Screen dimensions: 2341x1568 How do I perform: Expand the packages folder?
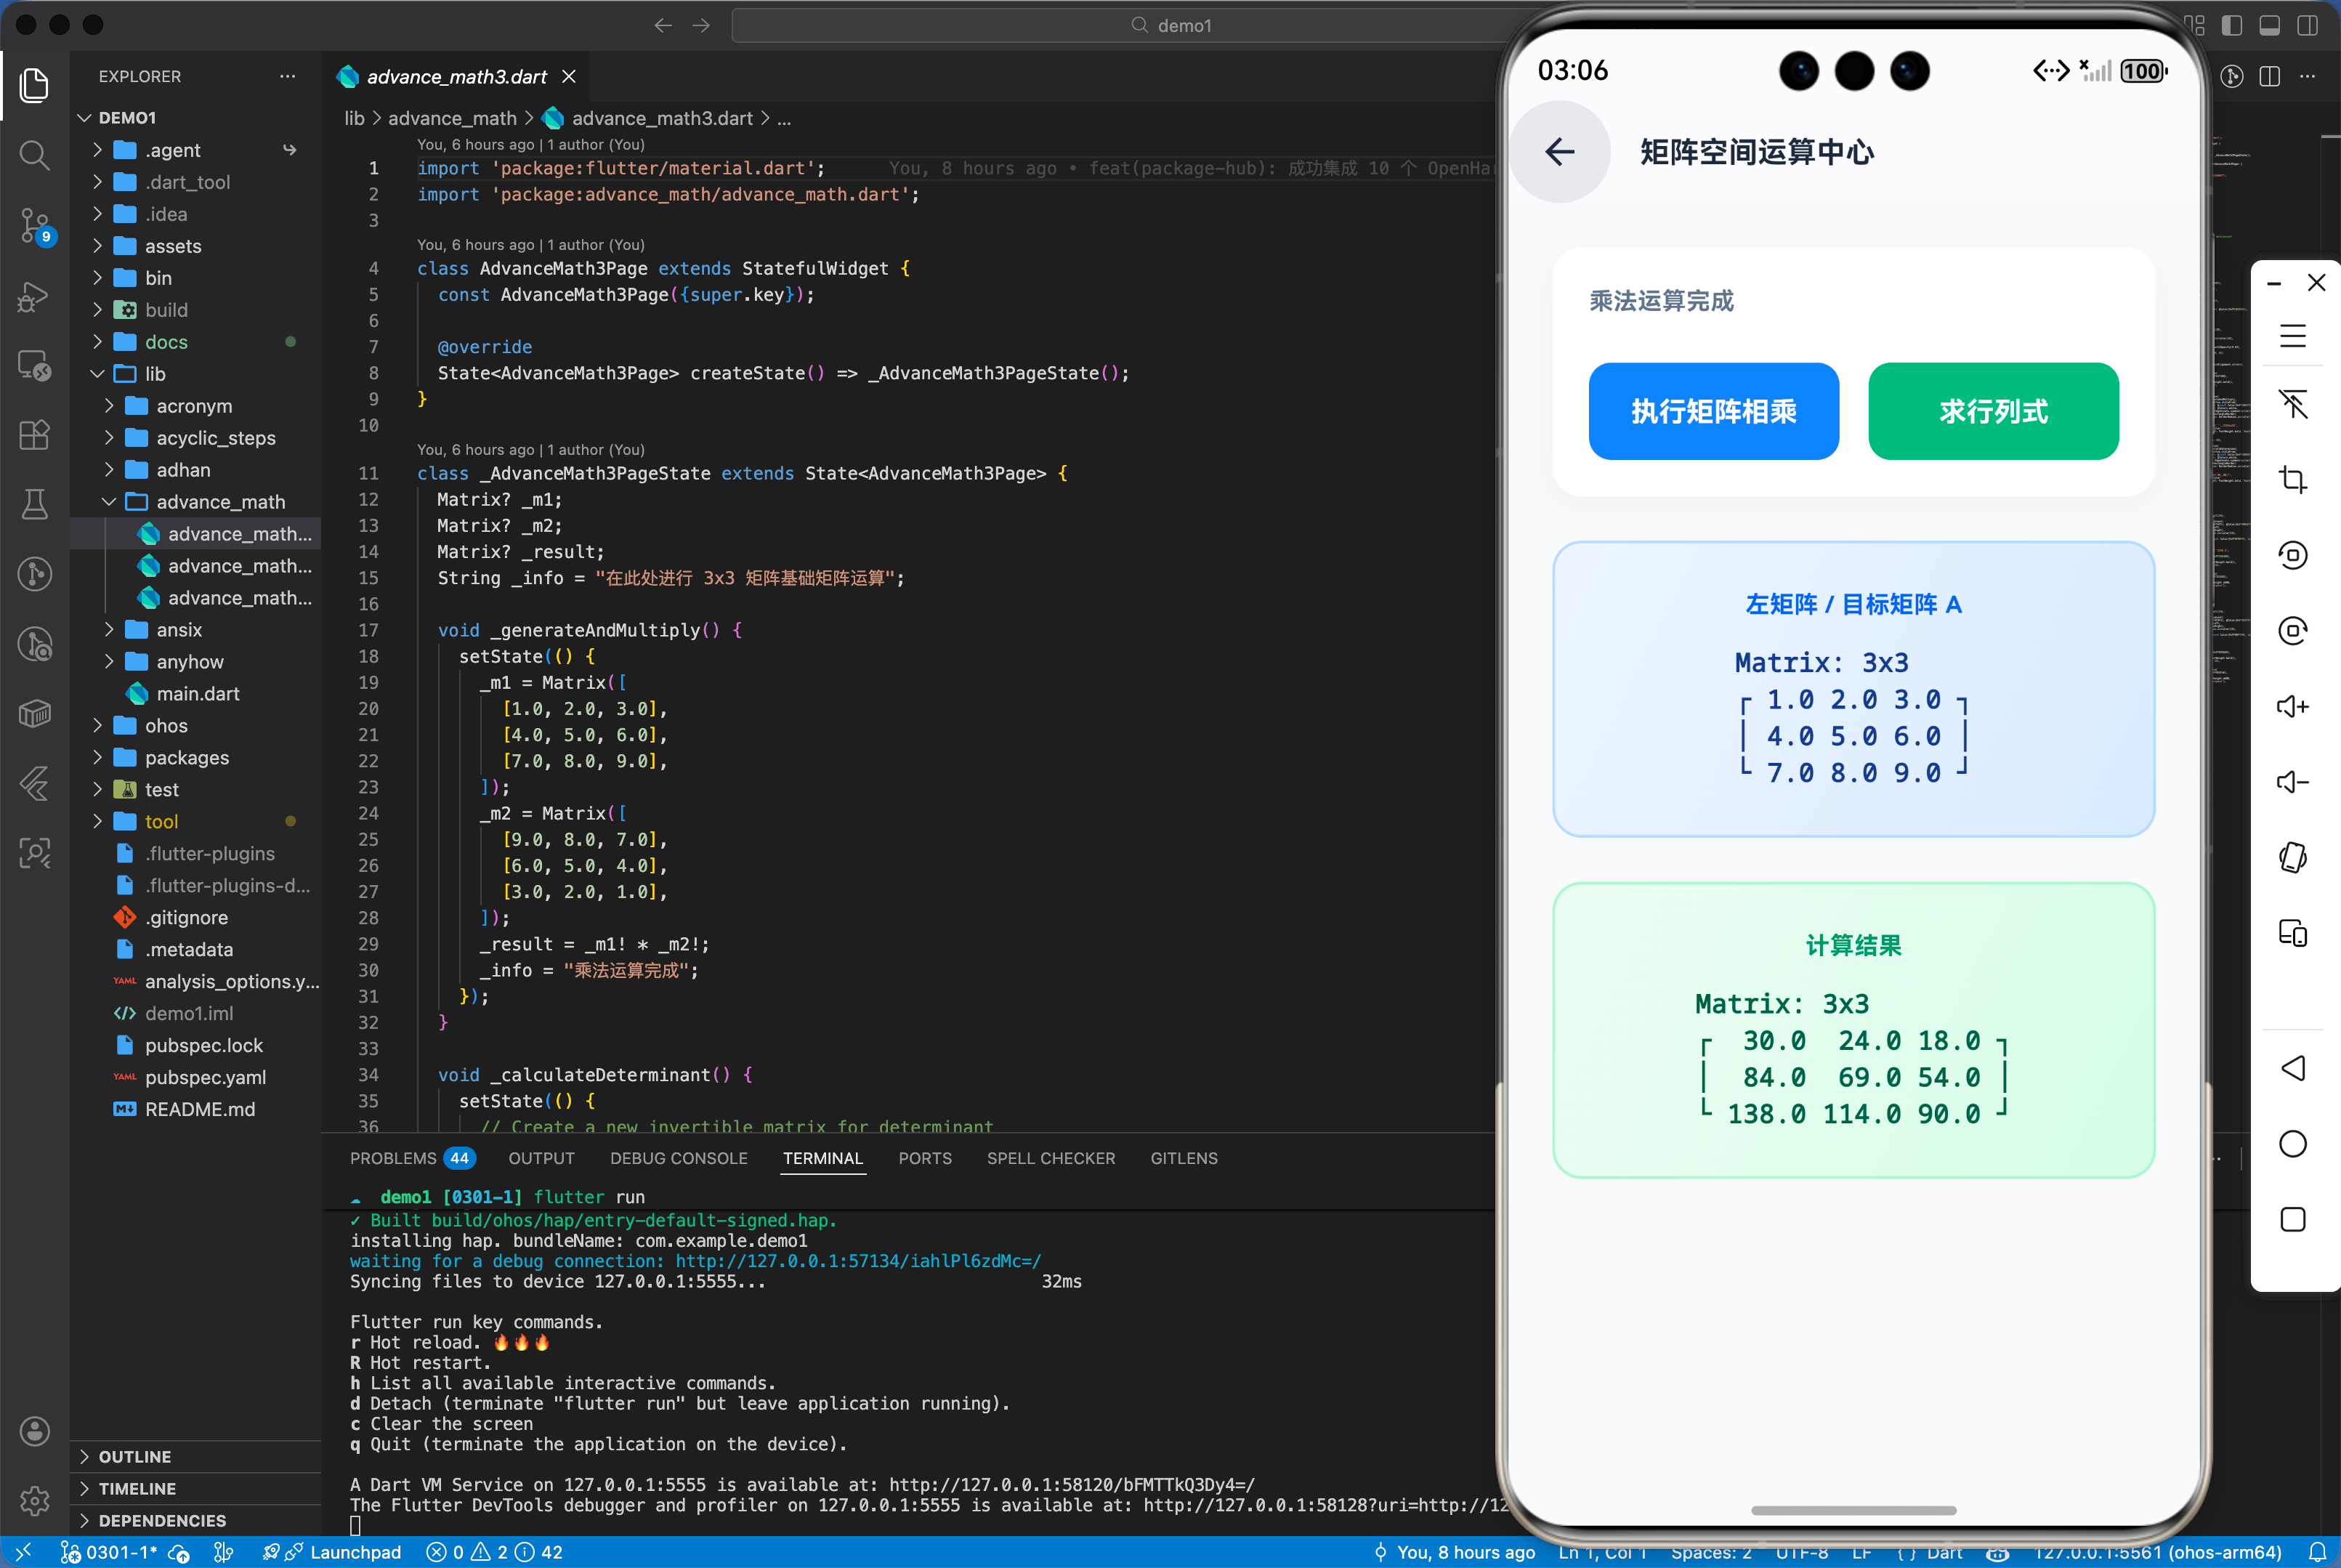pos(186,758)
